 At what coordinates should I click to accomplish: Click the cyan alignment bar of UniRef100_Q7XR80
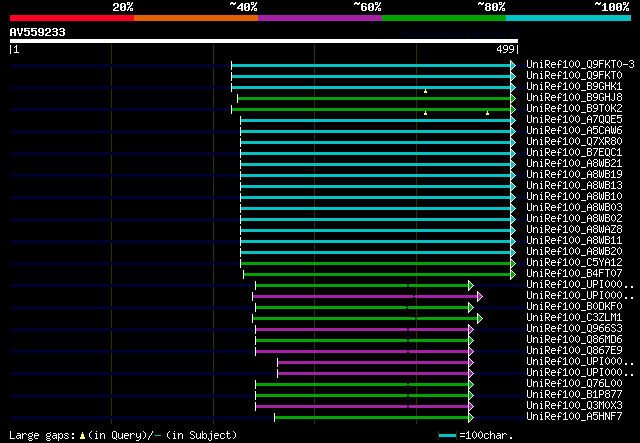[376, 142]
